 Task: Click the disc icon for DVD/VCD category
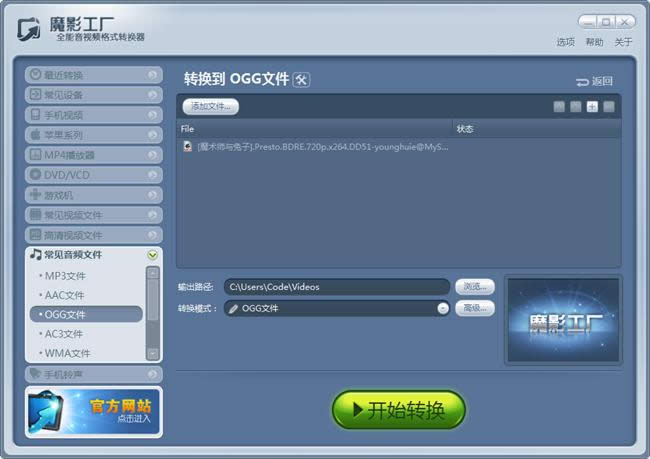click(x=36, y=175)
